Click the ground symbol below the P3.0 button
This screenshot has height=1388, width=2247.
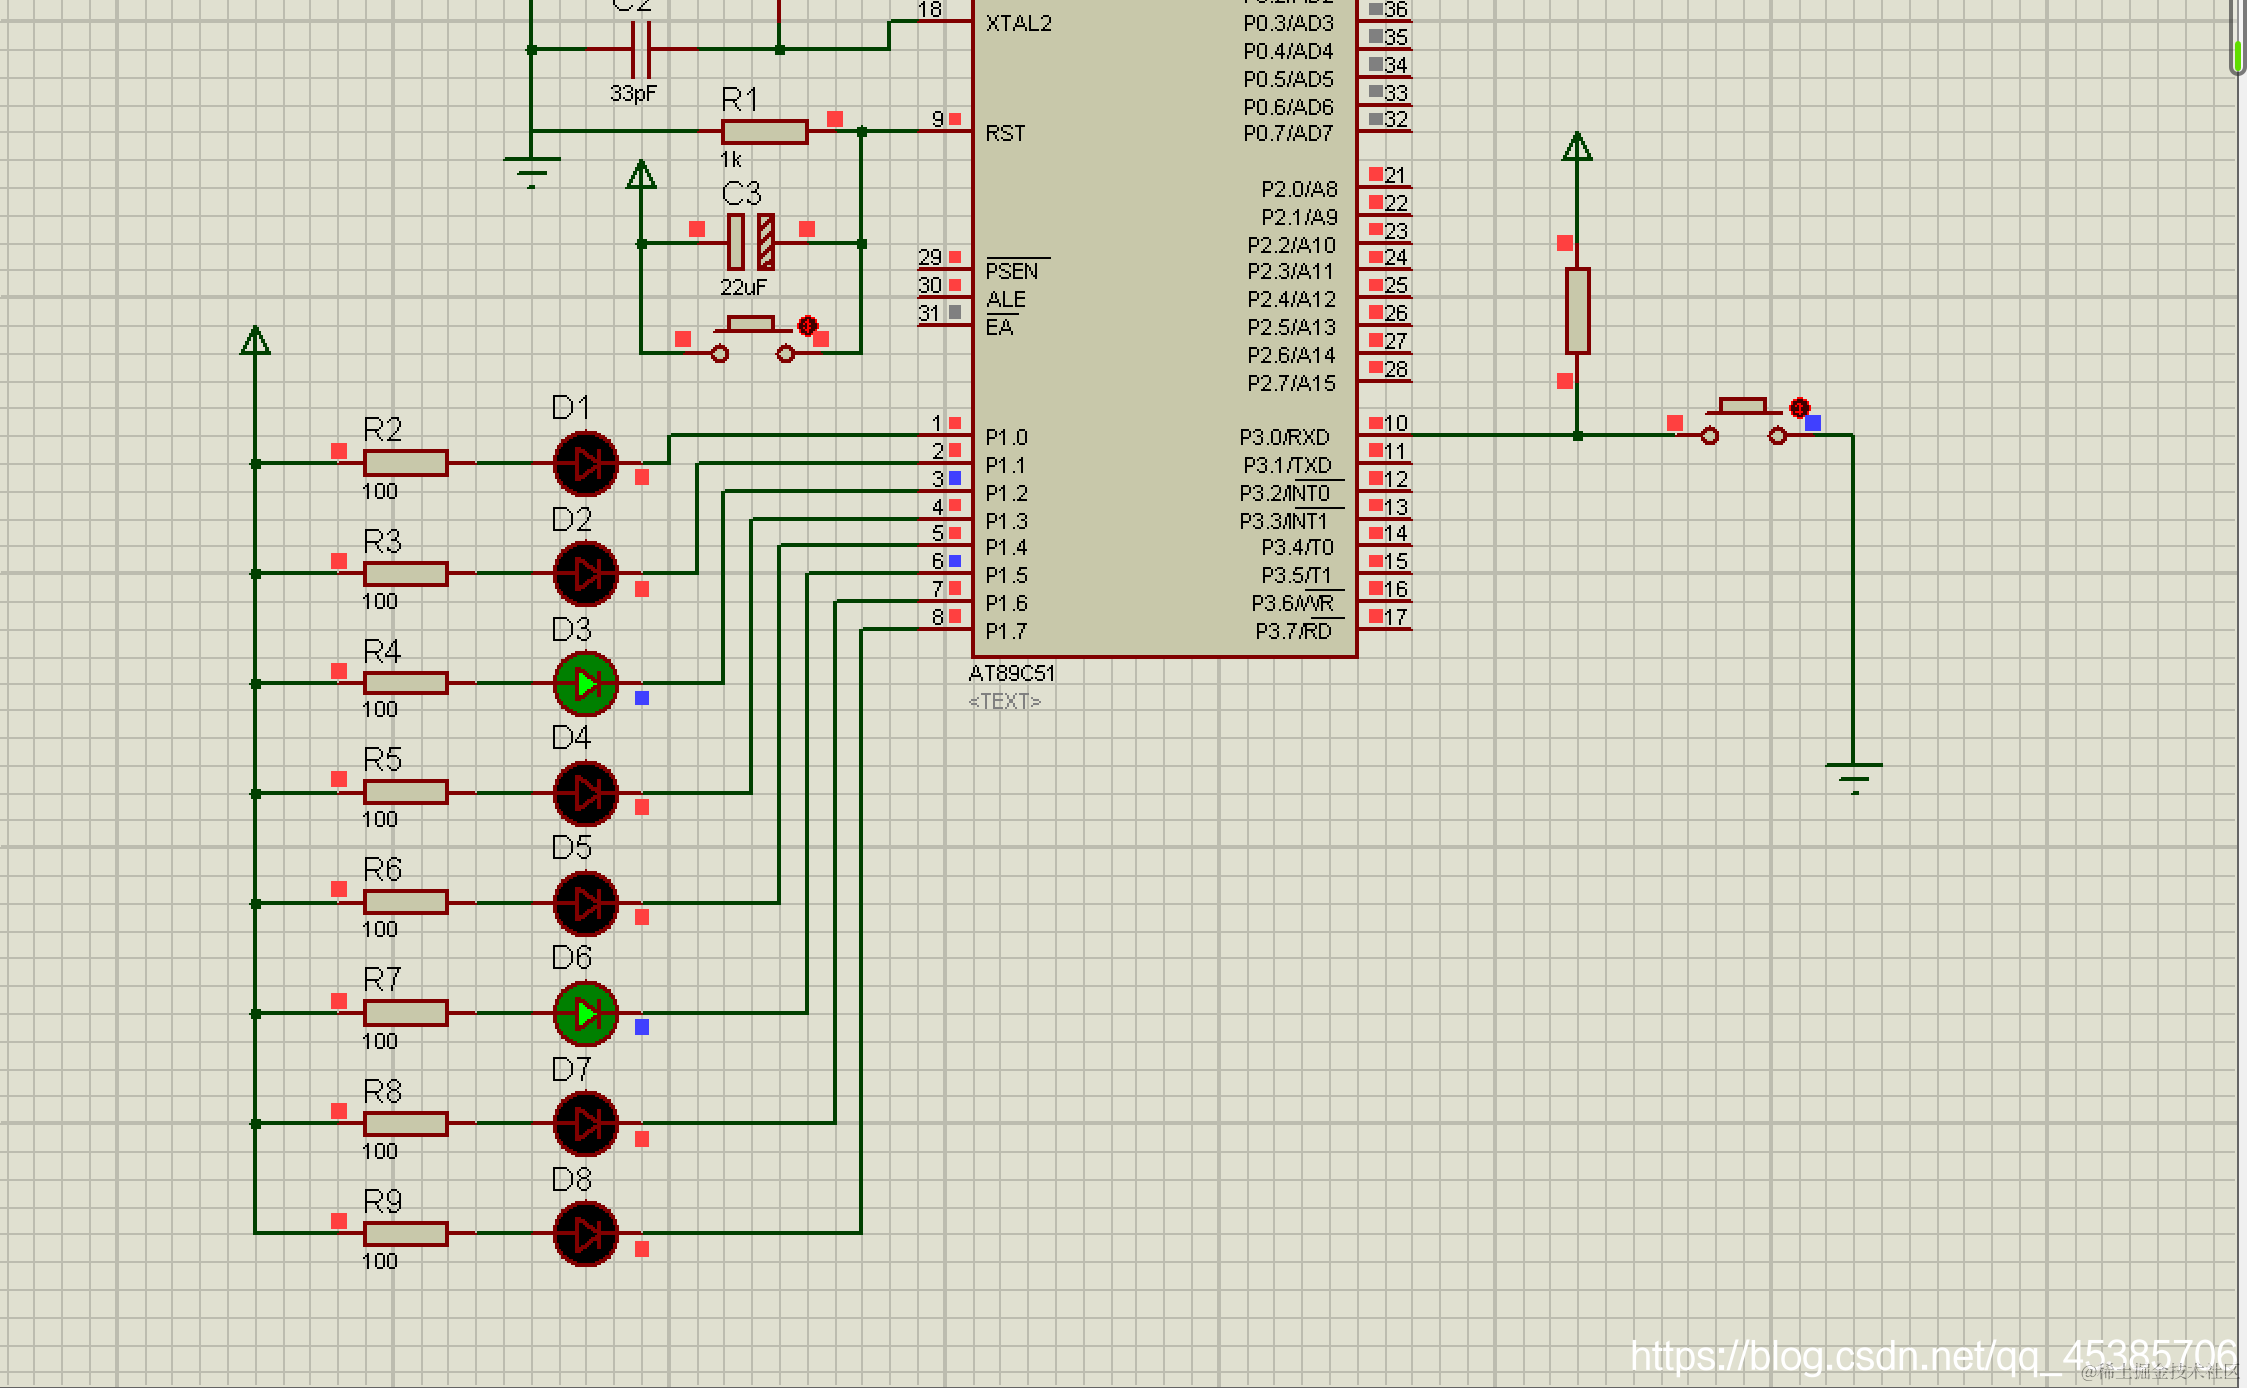coord(1854,776)
